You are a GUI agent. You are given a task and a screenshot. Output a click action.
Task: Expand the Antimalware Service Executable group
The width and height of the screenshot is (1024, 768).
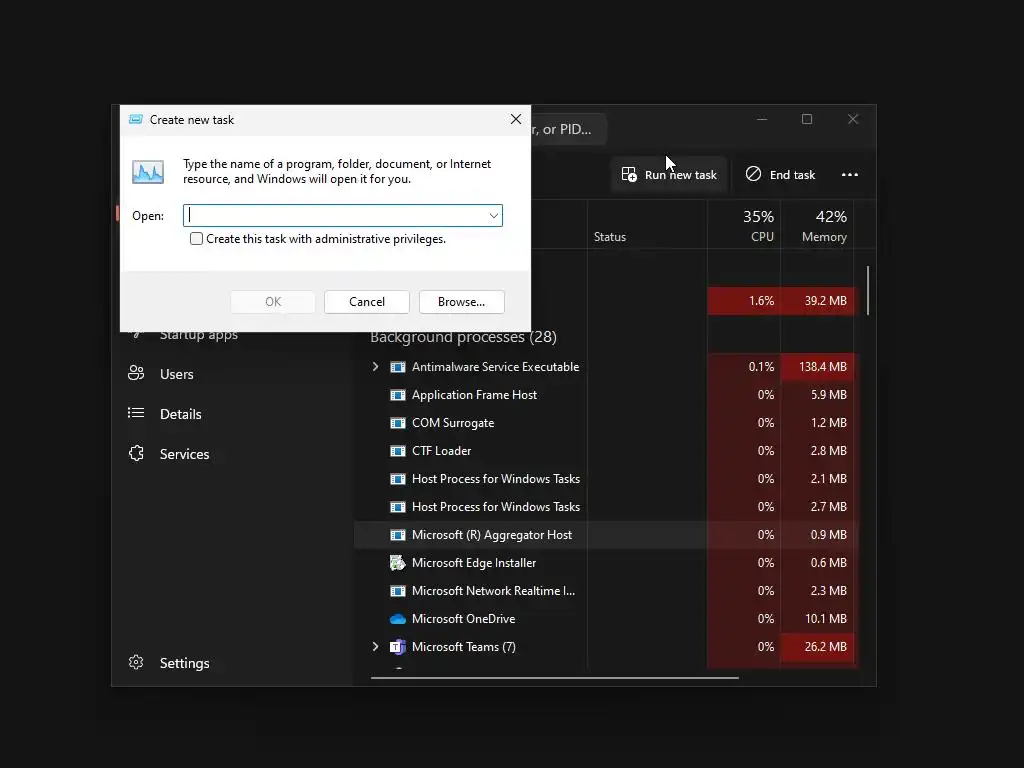click(x=376, y=366)
